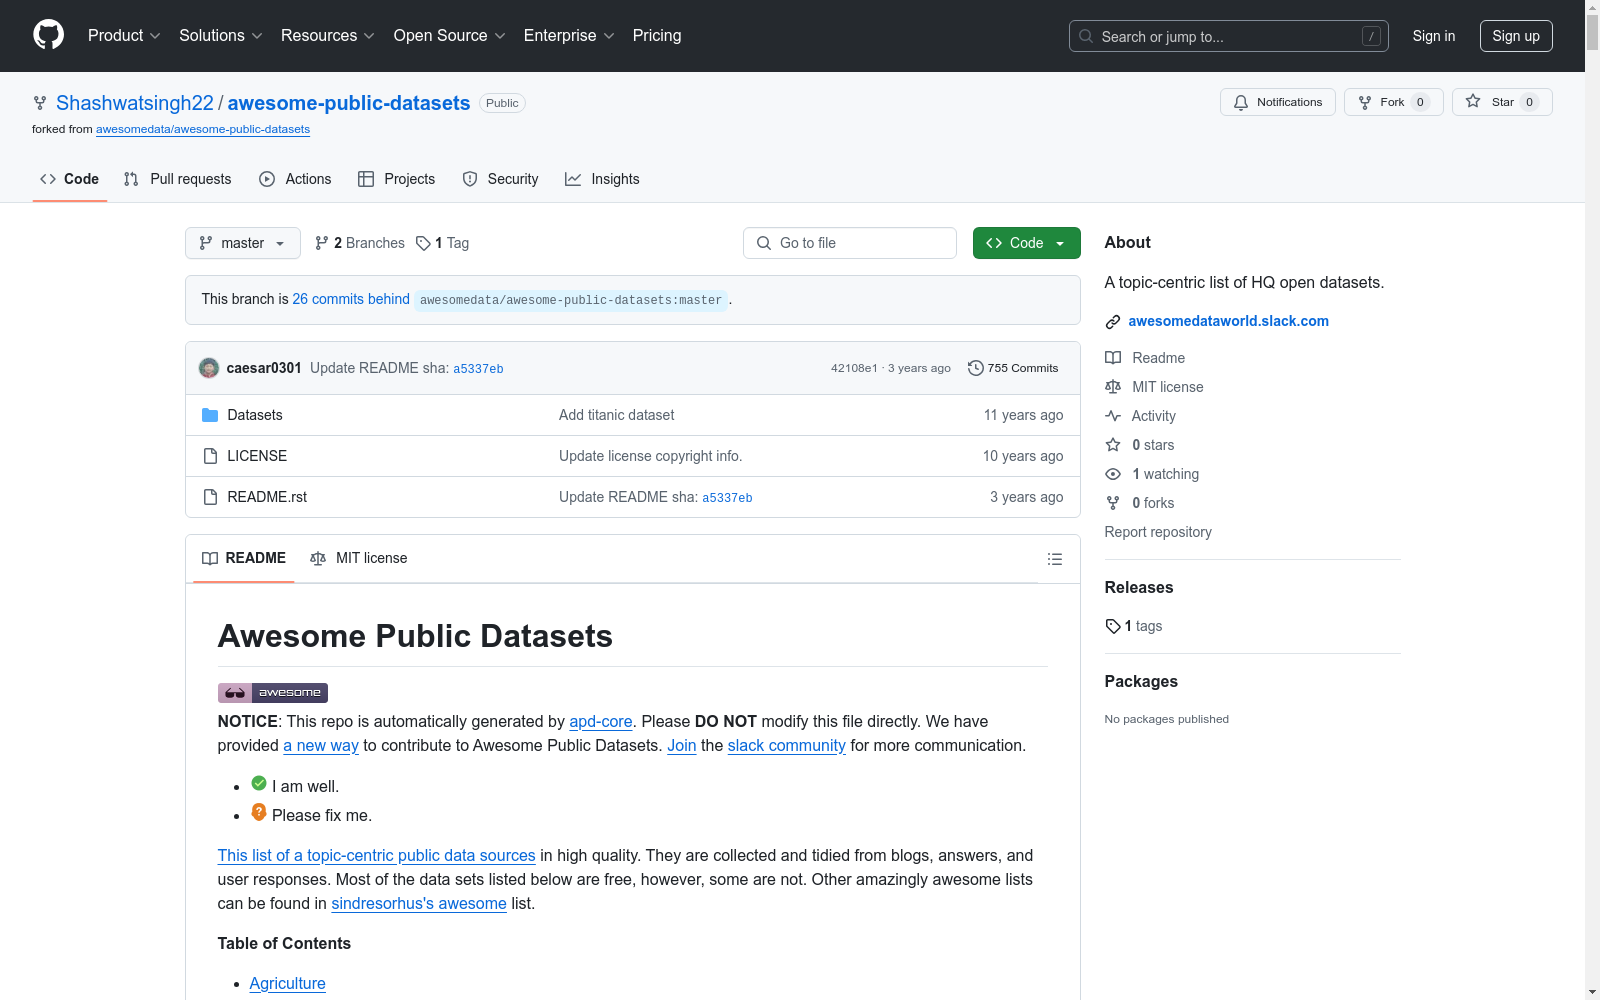The image size is (1600, 1000).
Task: Open the green Code dropdown button
Action: pos(1027,243)
